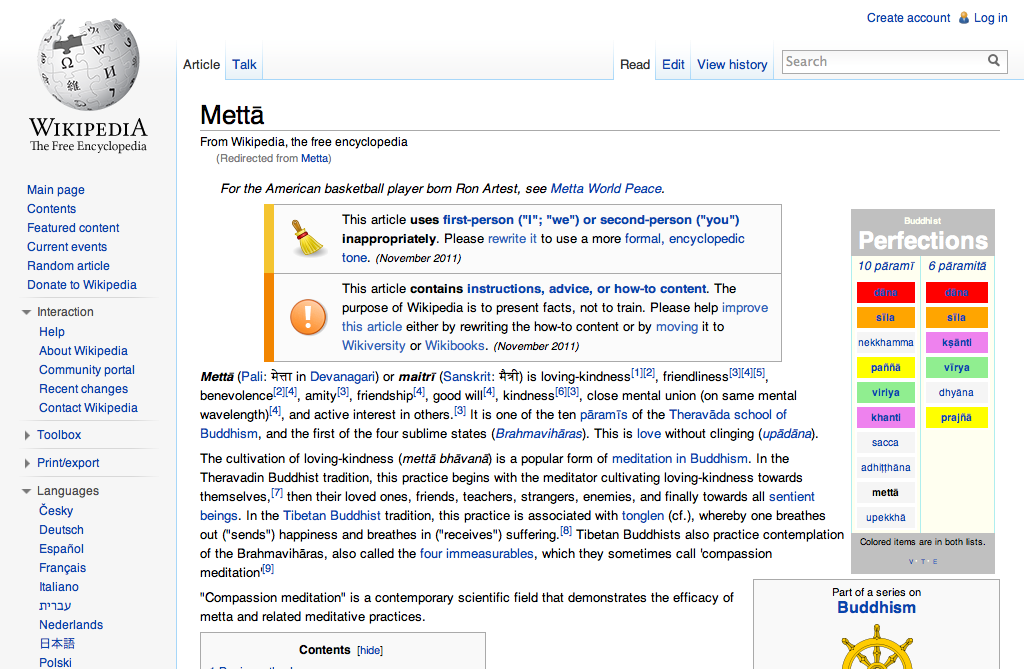The height and width of the screenshot is (669, 1024).
Task: Collapse the Interaction sidebar section
Action: click(26, 312)
